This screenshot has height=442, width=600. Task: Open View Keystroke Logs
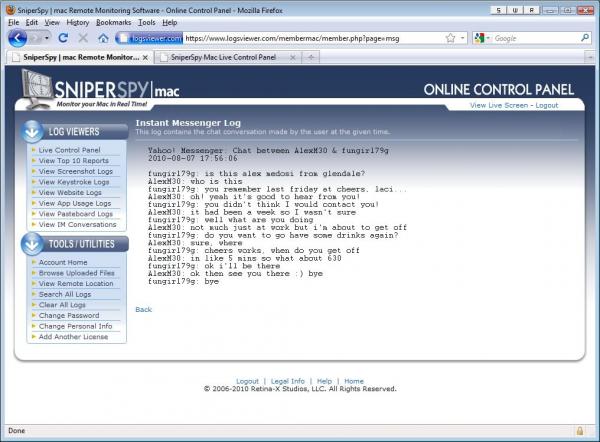click(x=74, y=182)
